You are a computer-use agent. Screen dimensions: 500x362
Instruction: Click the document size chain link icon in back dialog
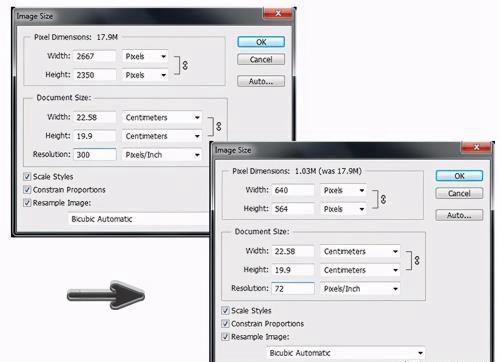(x=219, y=126)
